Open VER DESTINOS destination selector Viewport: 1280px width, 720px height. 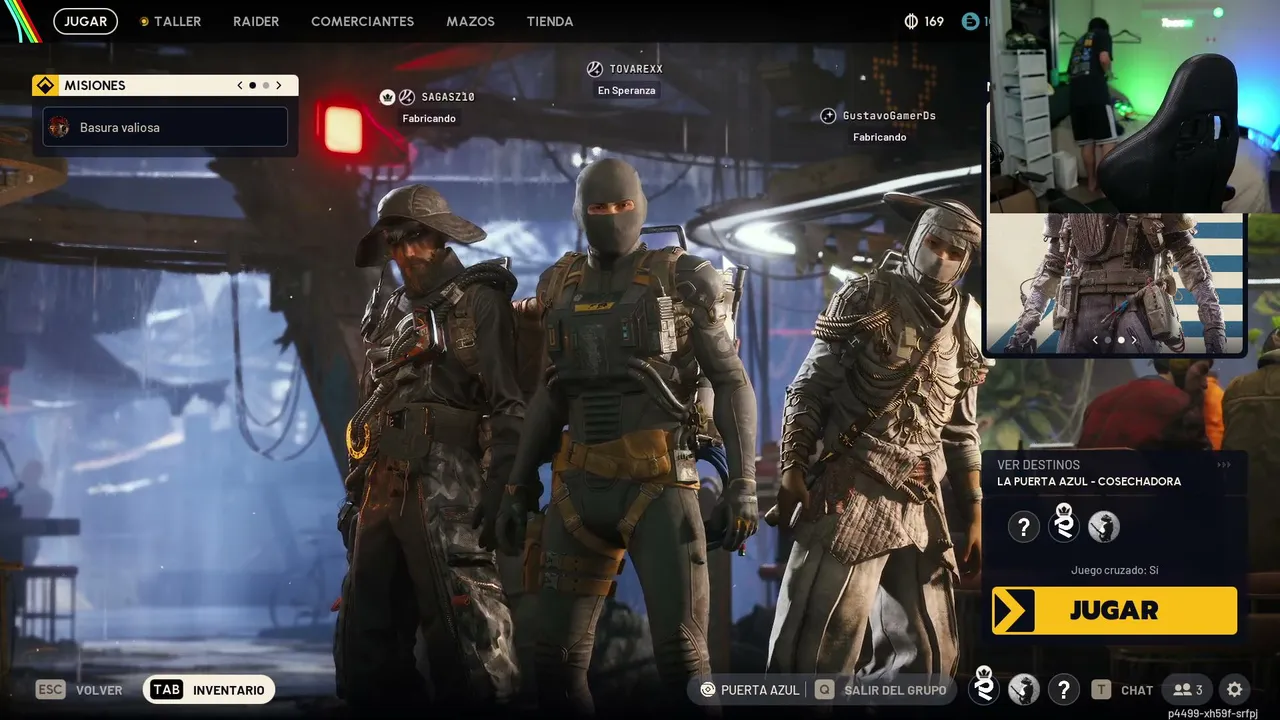pos(1038,465)
